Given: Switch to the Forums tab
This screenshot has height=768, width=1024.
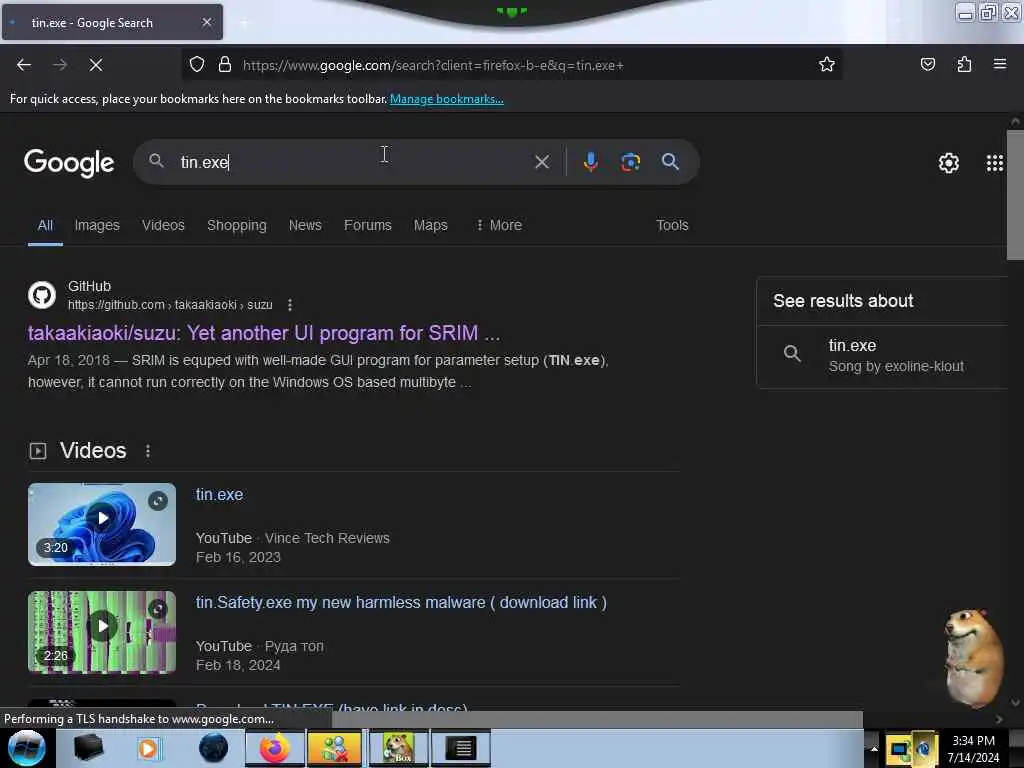Looking at the screenshot, I should click(368, 225).
